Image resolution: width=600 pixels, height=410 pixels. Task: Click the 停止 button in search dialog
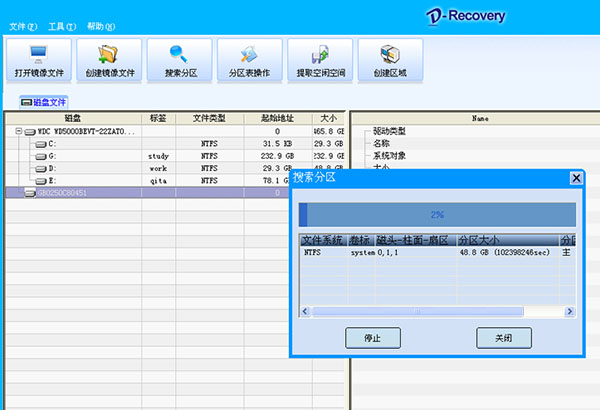(x=373, y=338)
